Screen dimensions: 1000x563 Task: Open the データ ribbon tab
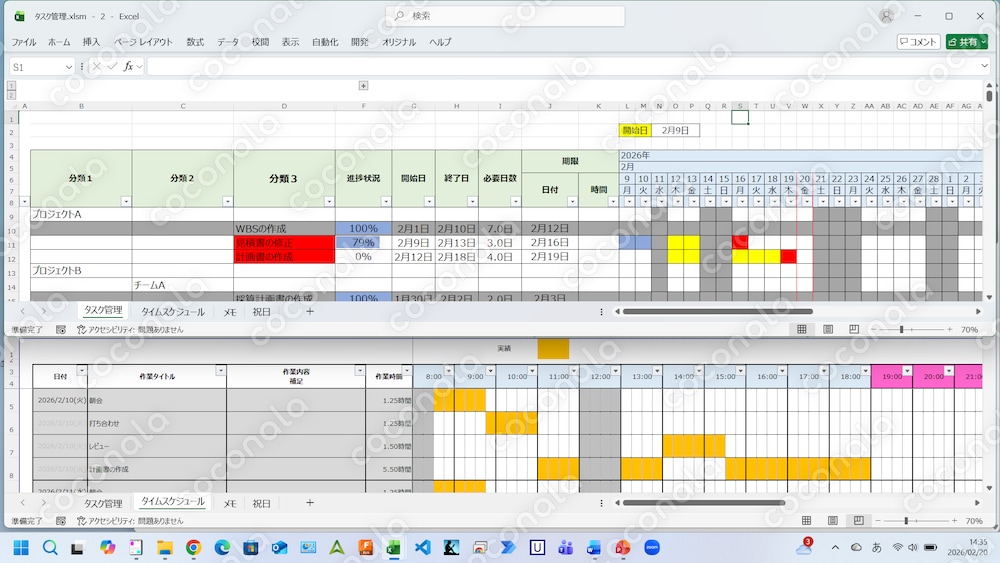pyautogui.click(x=228, y=42)
